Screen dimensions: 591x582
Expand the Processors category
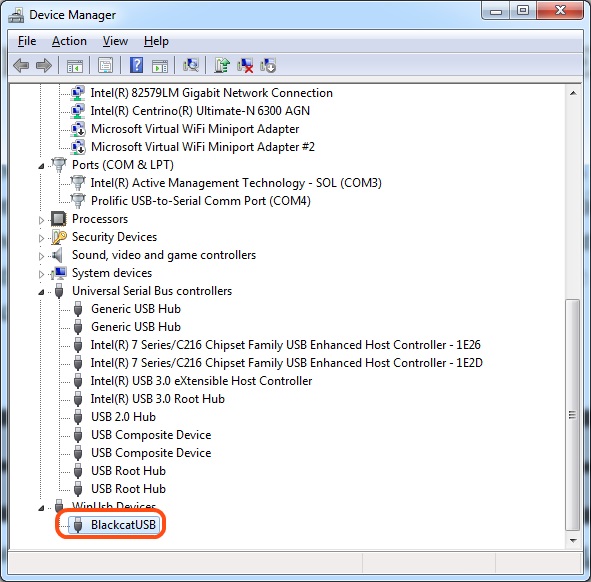pyautogui.click(x=41, y=220)
